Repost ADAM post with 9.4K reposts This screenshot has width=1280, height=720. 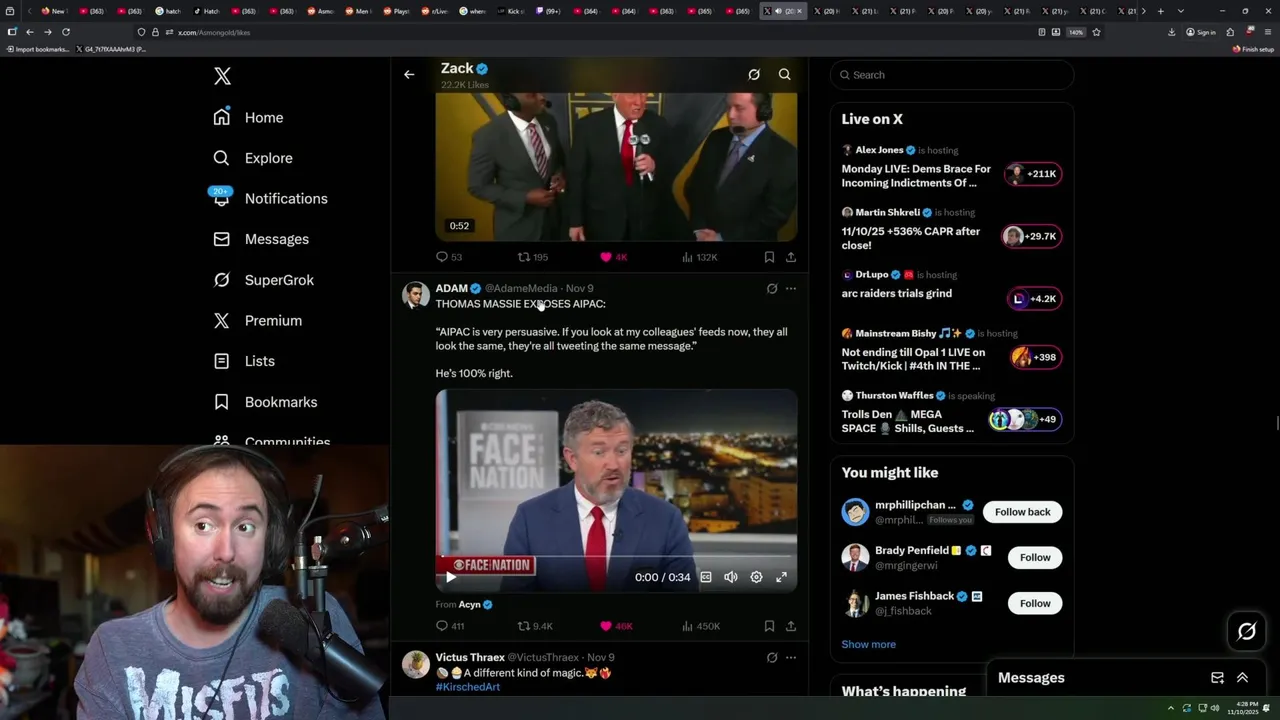coord(535,626)
